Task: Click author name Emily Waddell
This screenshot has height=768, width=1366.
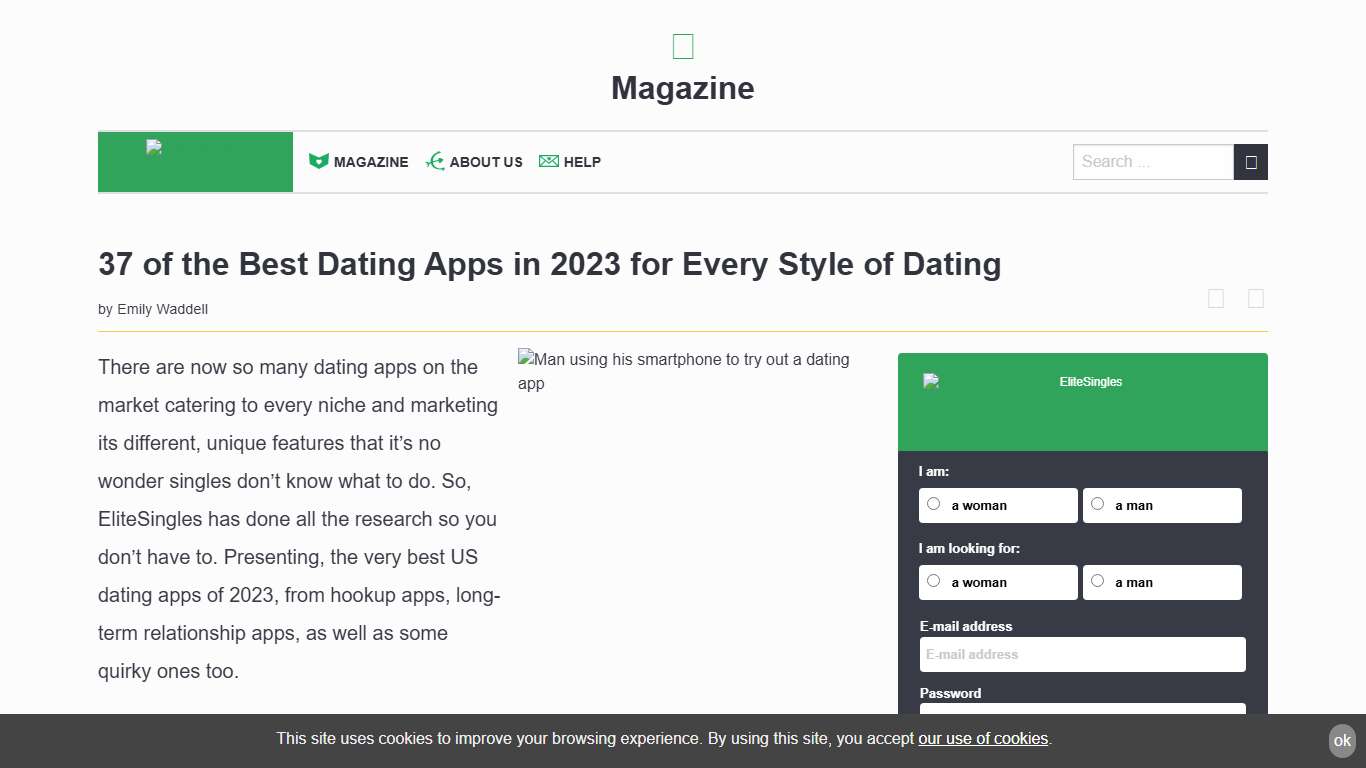Action: point(162,309)
